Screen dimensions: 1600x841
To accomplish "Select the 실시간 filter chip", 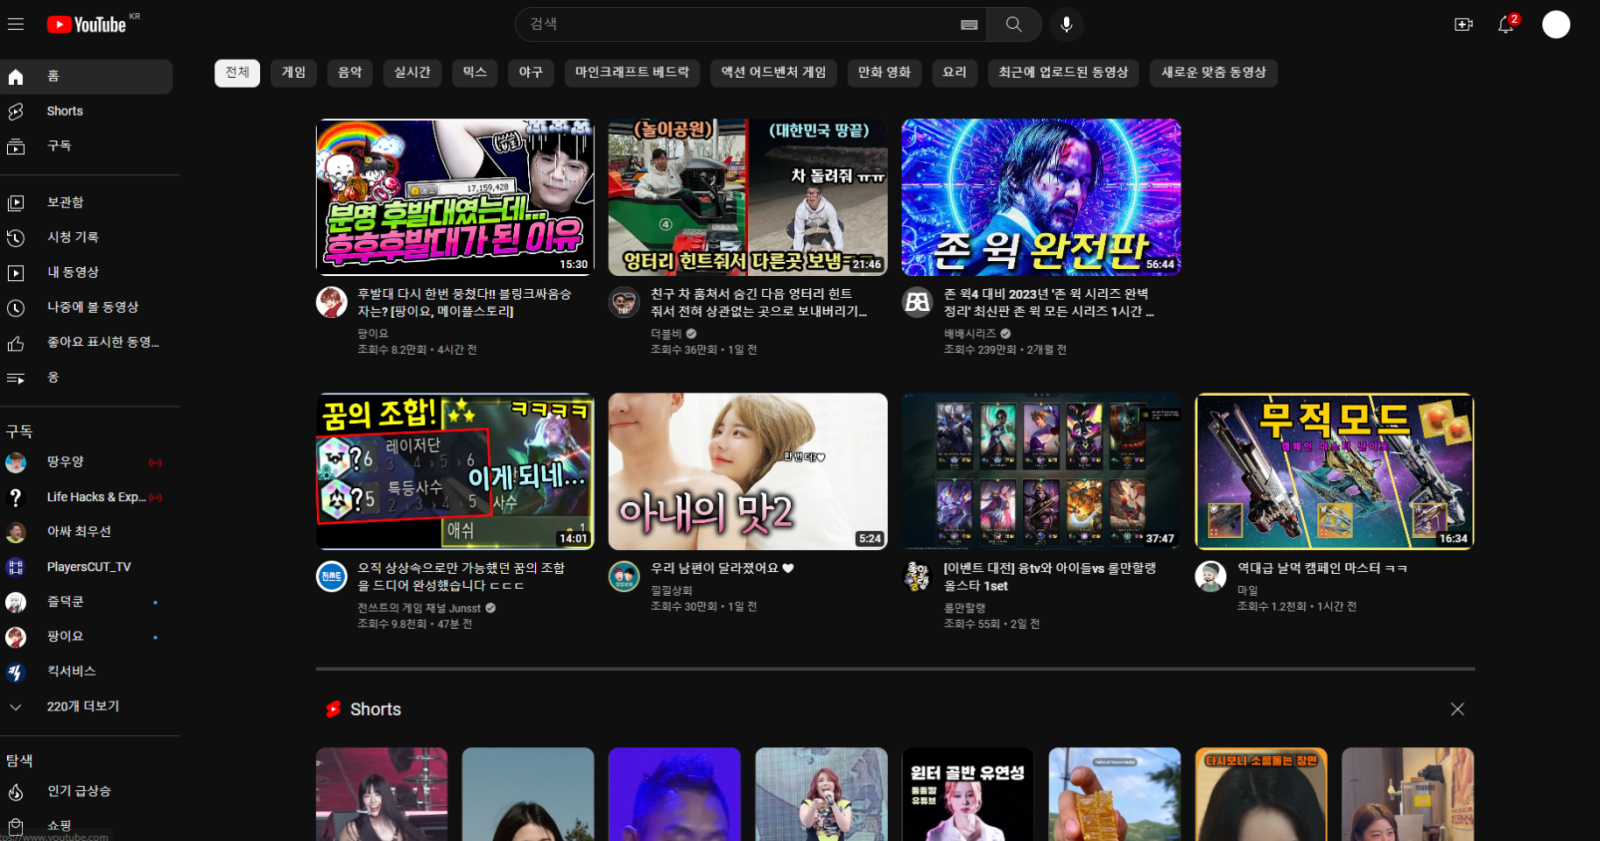I will (412, 73).
